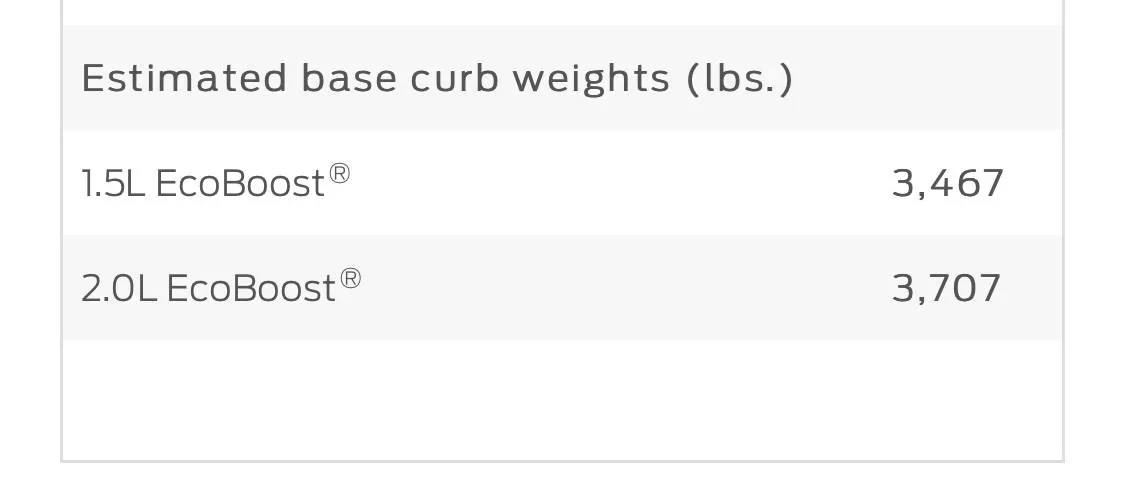
Task: Click the empty gray strip above the header
Action: pyautogui.click(x=562, y=12)
